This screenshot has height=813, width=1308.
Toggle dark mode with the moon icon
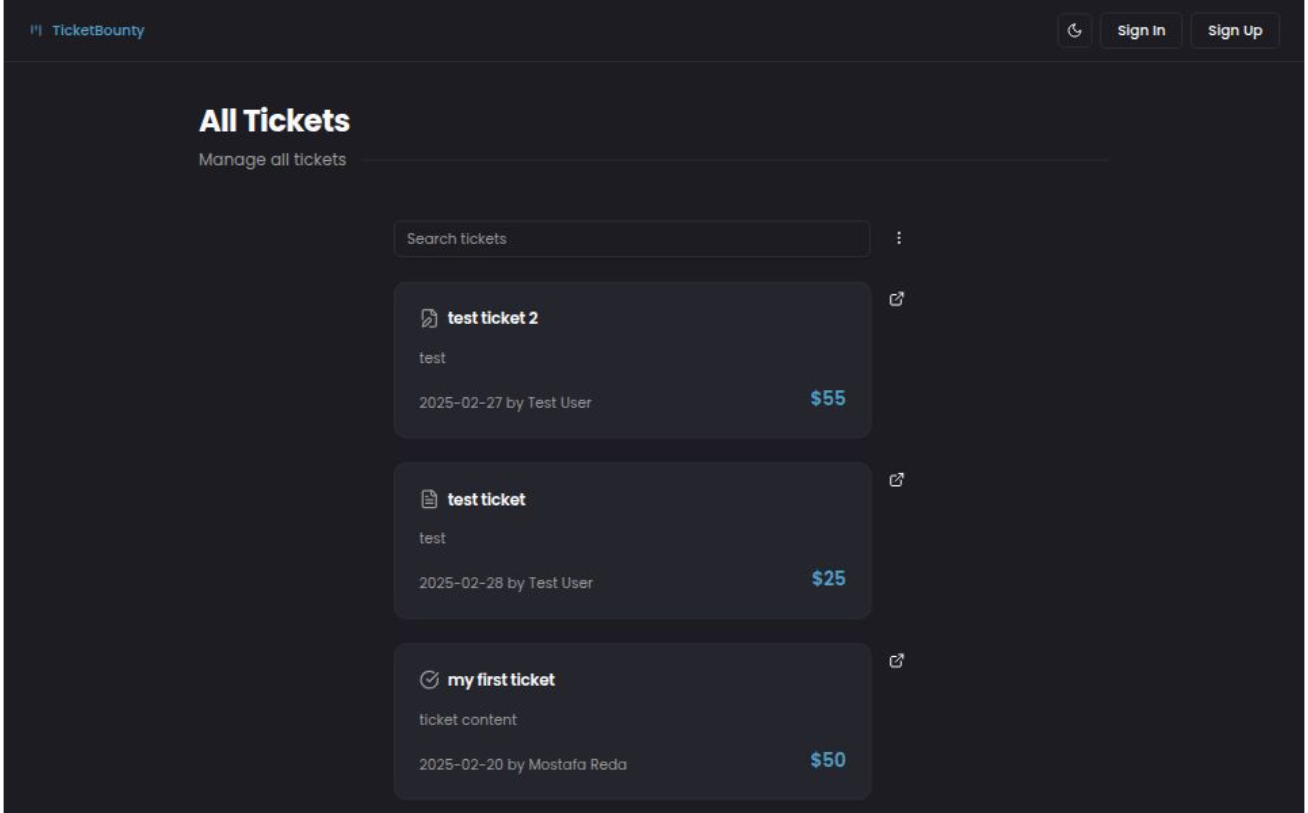coord(1075,30)
